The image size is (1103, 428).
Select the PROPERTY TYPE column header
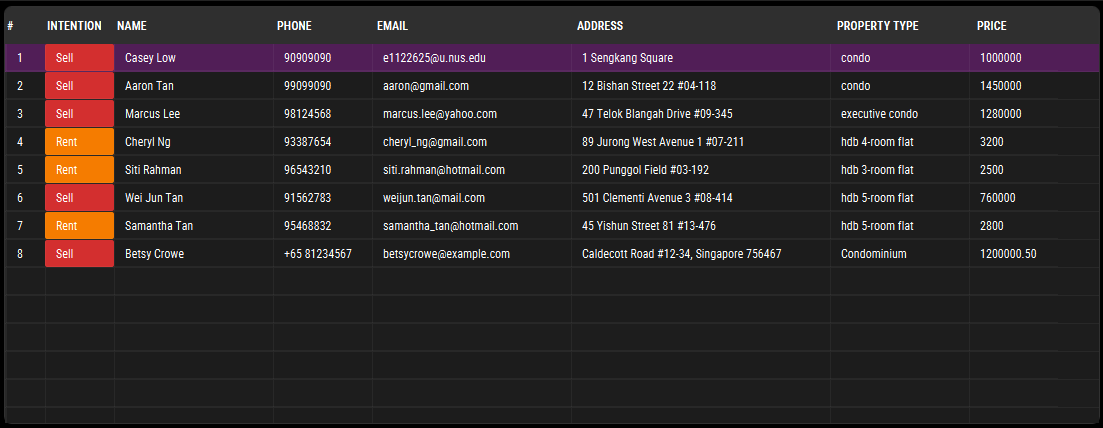[x=877, y=26]
